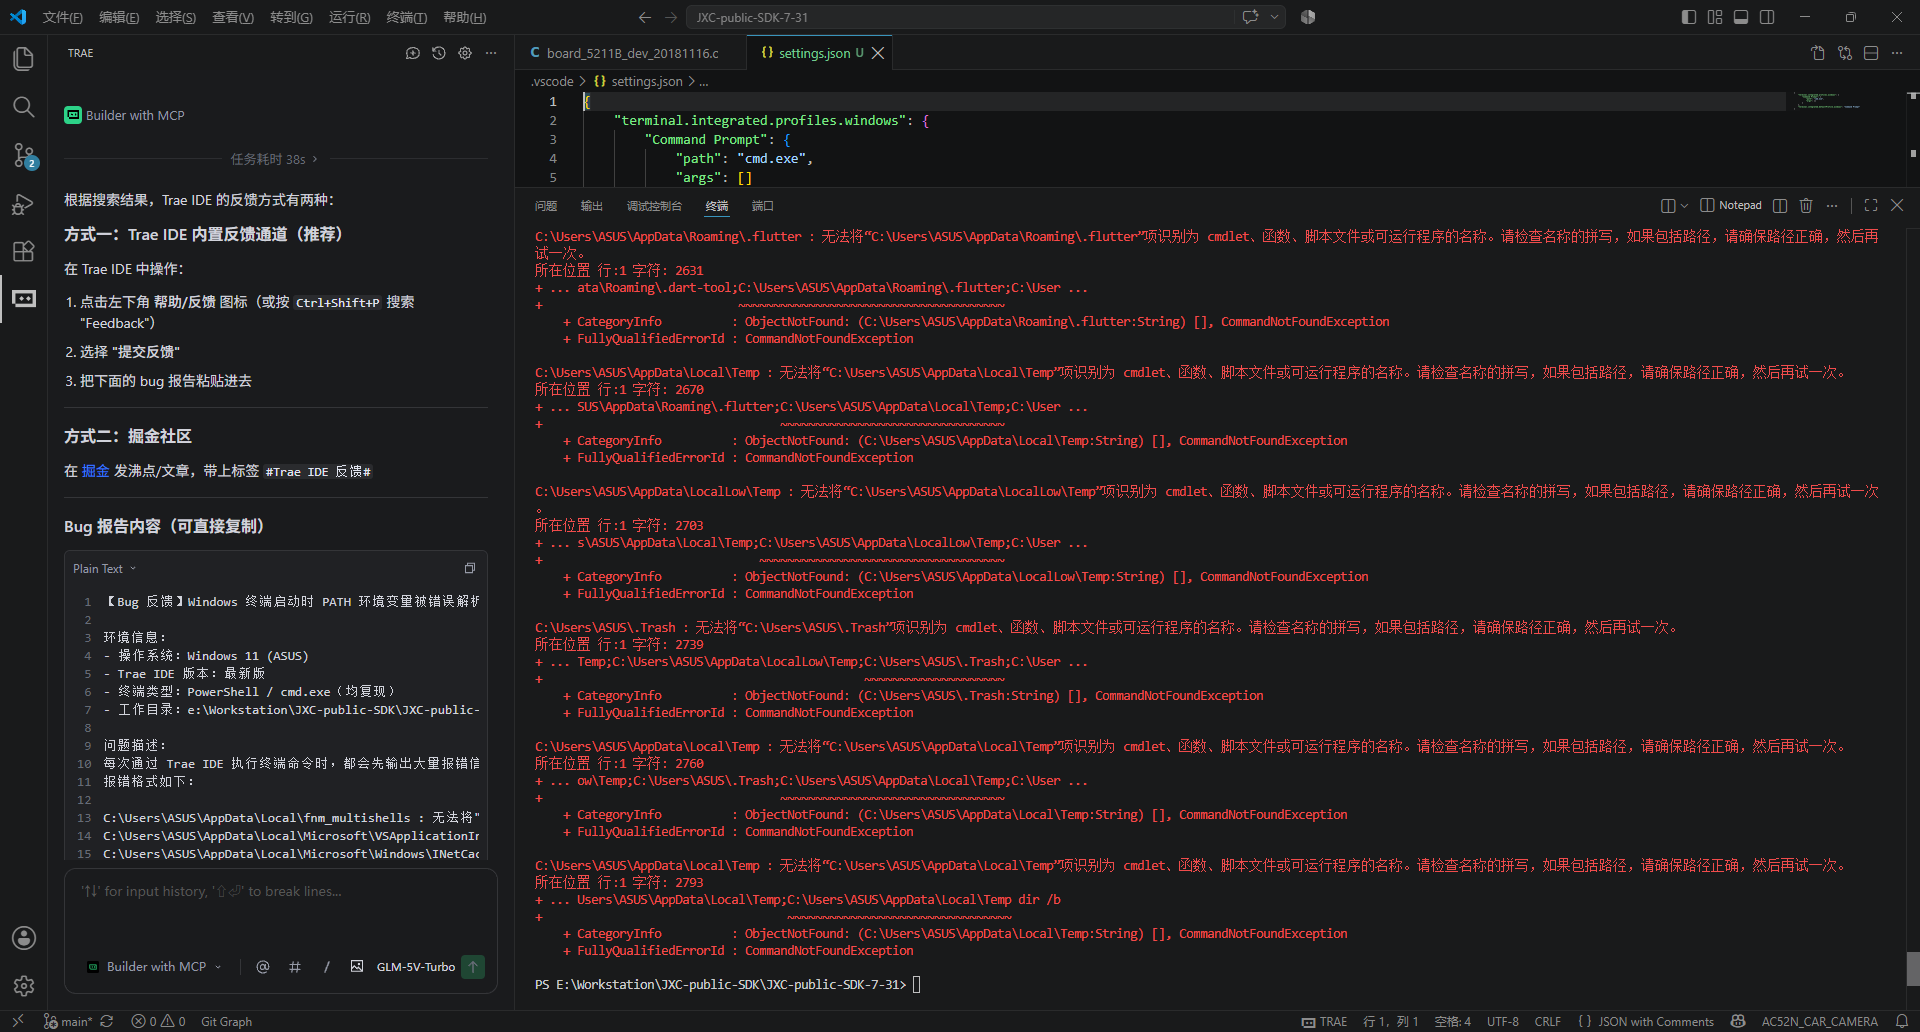
Task: Toggle bottom panel visibility in title bar
Action: coord(1741,17)
